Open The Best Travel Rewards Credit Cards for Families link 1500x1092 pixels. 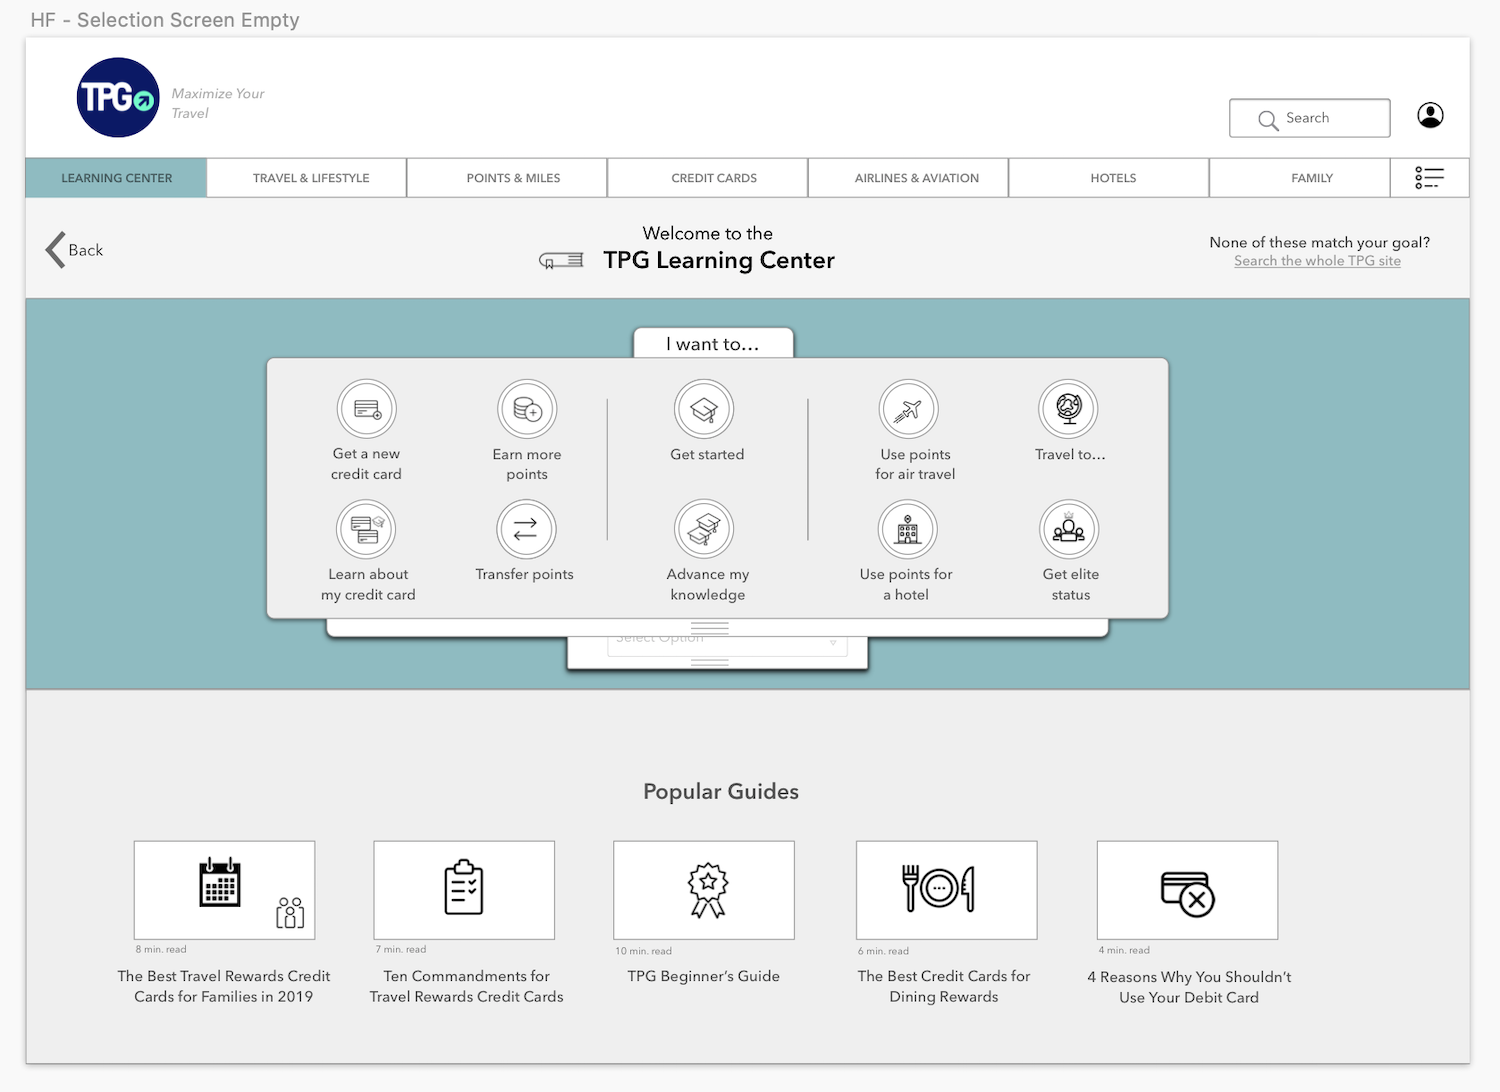(224, 986)
